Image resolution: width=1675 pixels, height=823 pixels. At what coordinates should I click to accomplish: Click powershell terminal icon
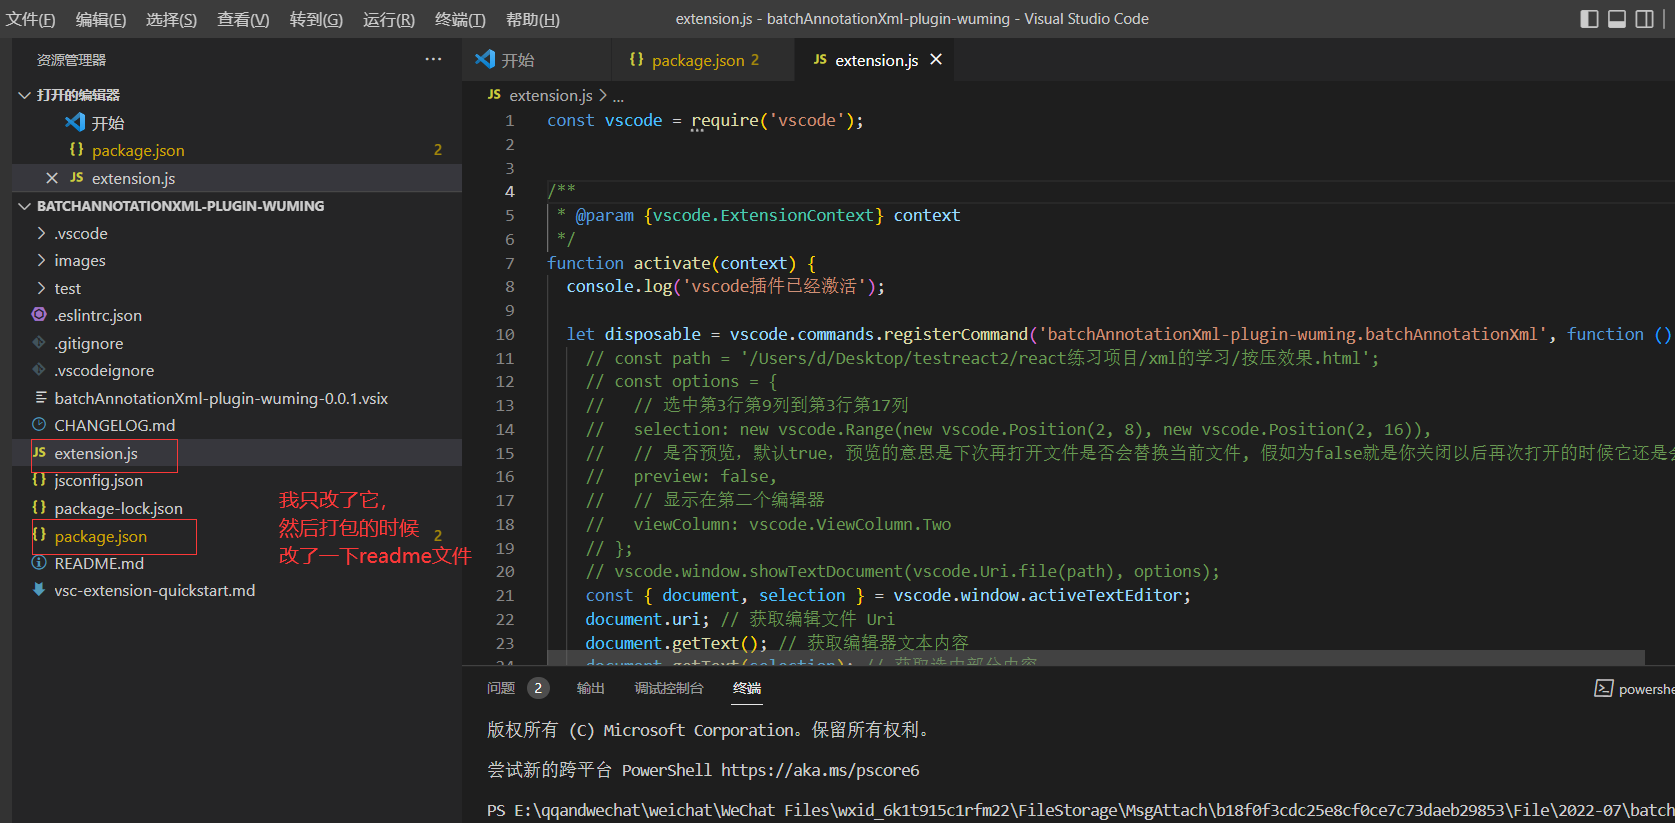pyautogui.click(x=1603, y=688)
